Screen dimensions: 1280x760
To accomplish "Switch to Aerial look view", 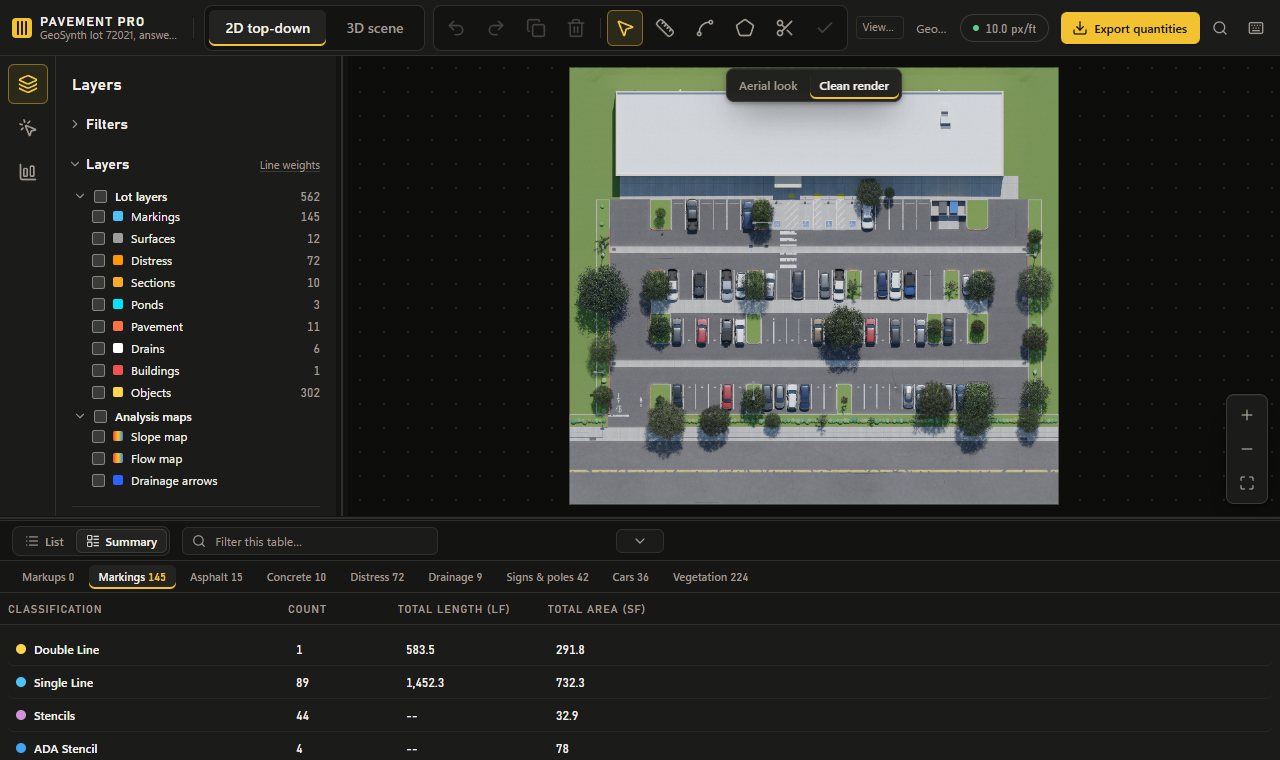I will coord(768,86).
